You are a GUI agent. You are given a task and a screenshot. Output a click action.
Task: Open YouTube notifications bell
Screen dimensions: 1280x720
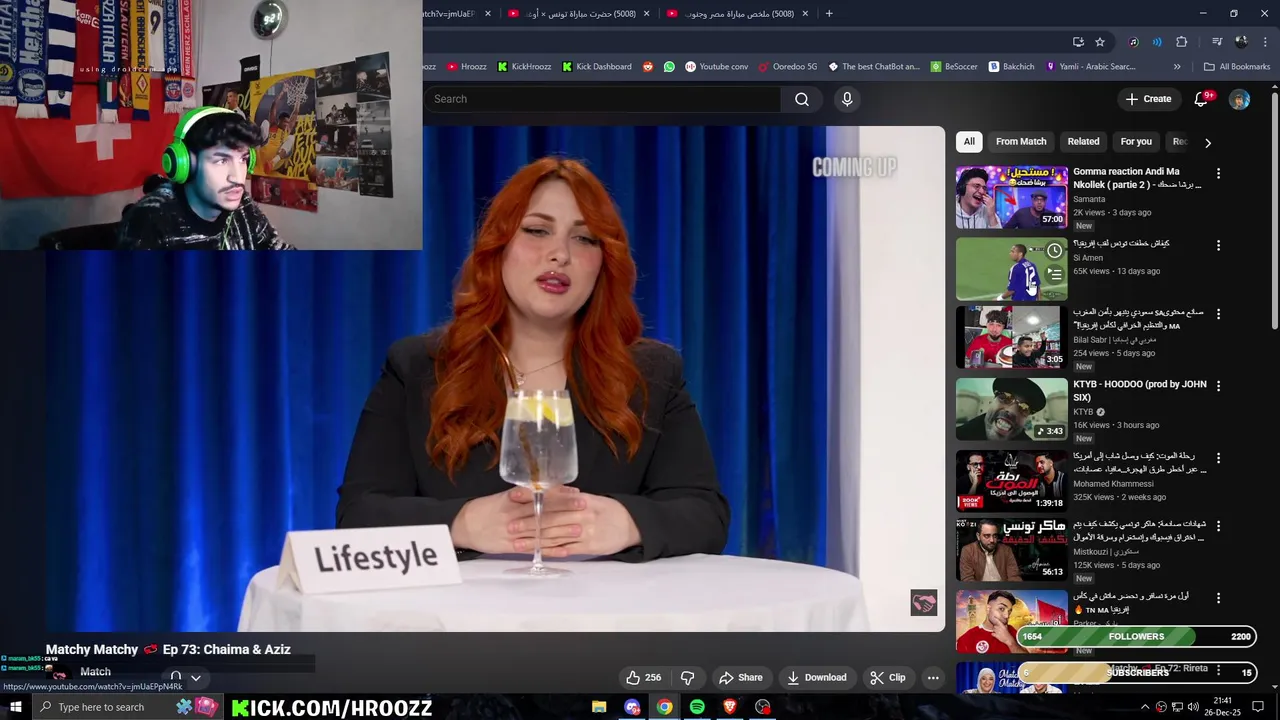coord(1202,99)
